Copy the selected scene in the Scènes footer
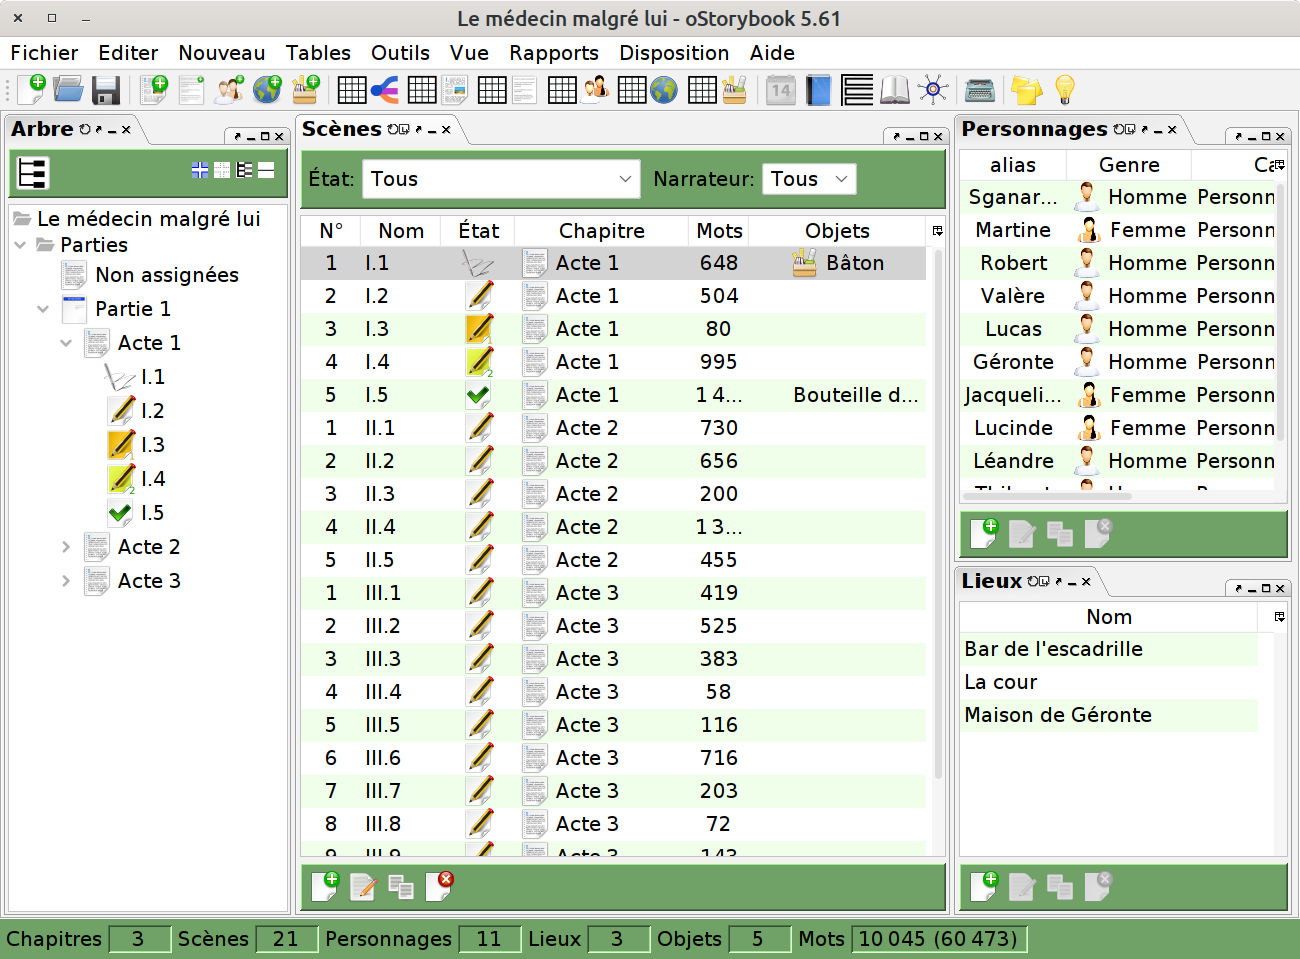Image resolution: width=1300 pixels, height=959 pixels. [401, 886]
